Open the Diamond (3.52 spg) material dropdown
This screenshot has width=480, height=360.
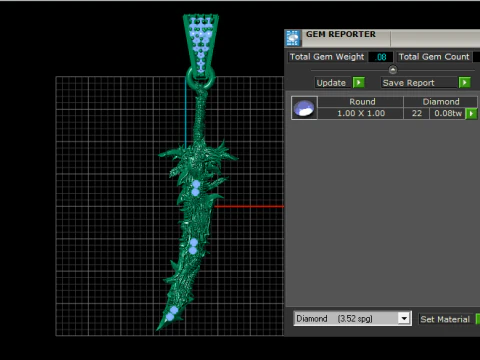(404, 319)
